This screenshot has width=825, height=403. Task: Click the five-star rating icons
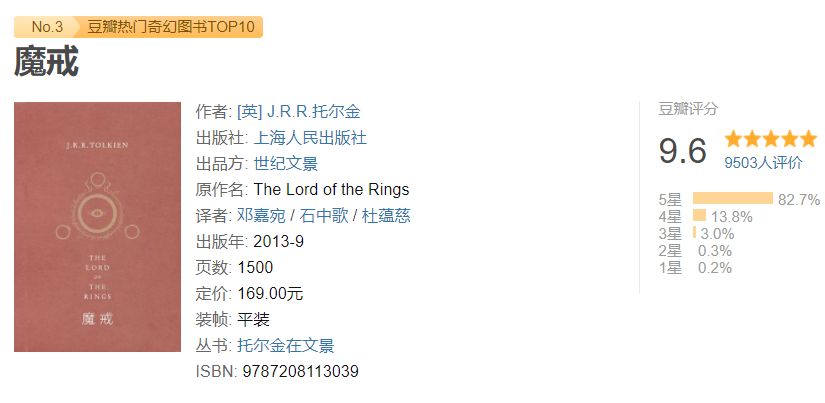pos(770,139)
